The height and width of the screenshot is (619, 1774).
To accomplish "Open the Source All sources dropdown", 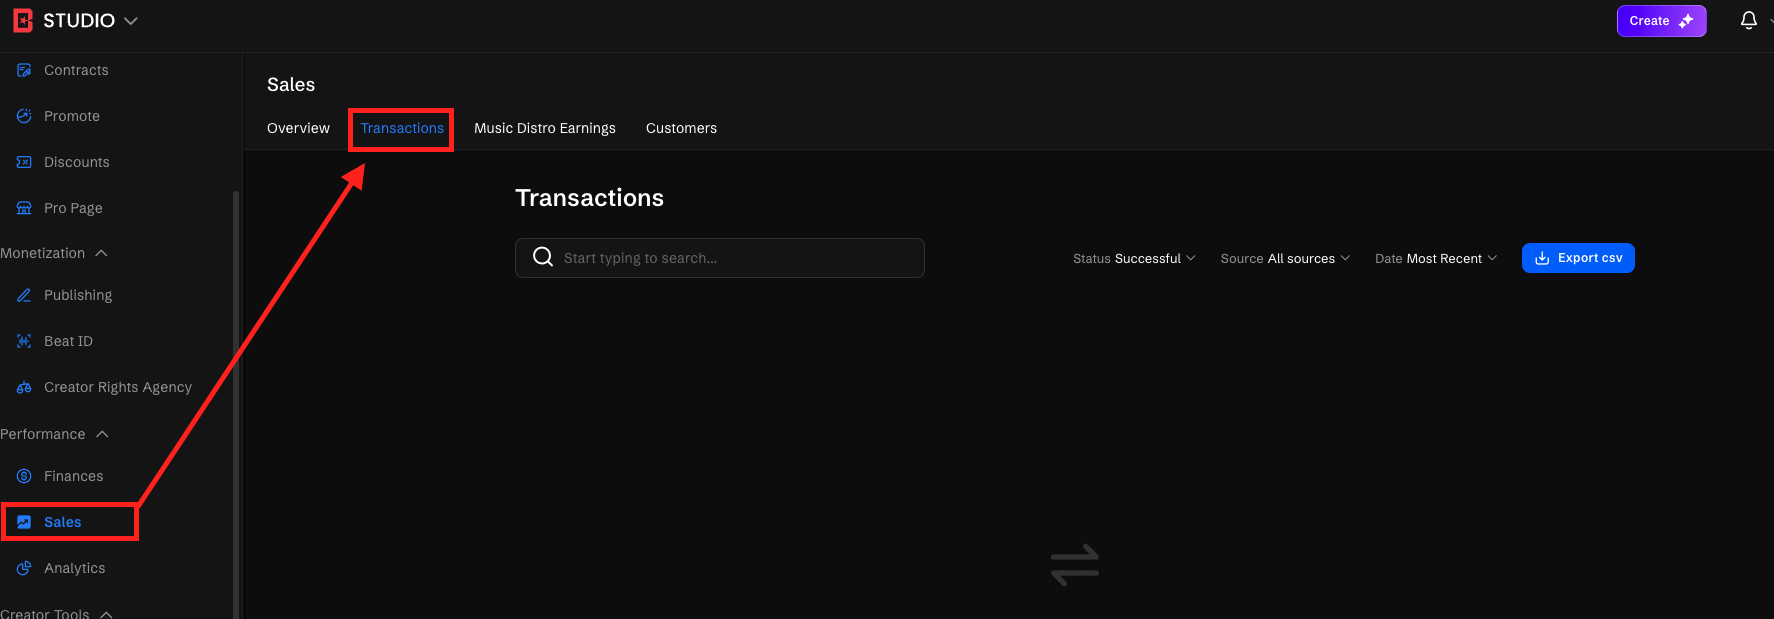I will tap(1285, 258).
